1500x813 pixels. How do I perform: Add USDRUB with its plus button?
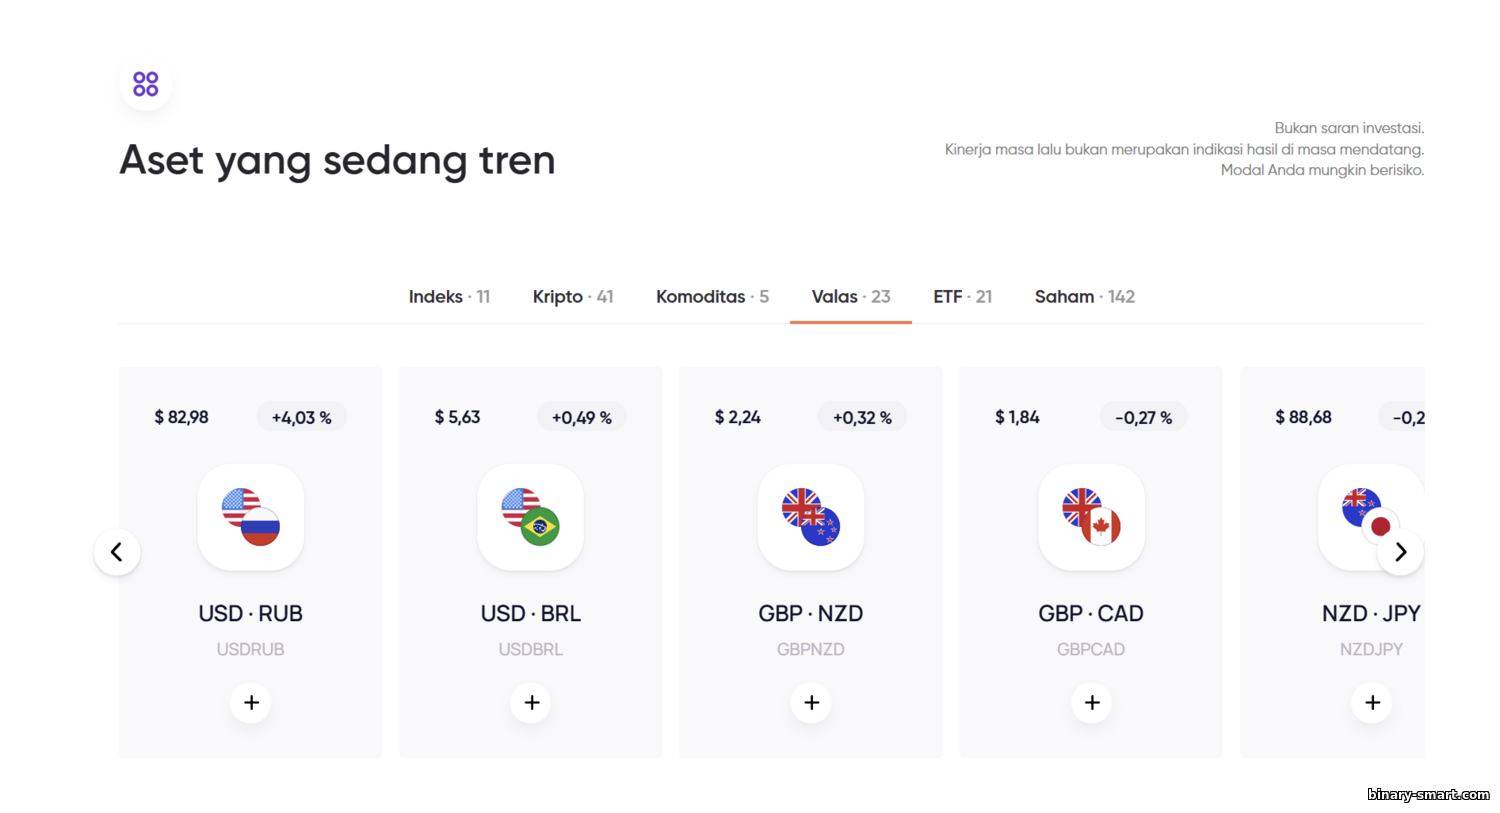pyautogui.click(x=251, y=703)
